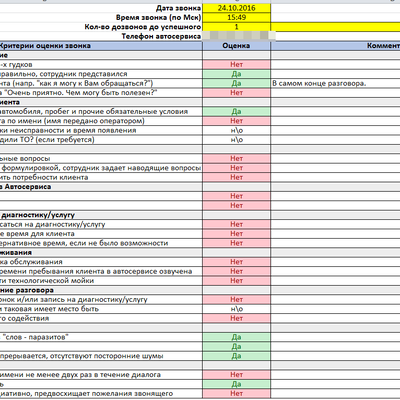Click the 'саться на диагностику/услугу' criterion cell
The image size is (400, 400).
(101, 224)
